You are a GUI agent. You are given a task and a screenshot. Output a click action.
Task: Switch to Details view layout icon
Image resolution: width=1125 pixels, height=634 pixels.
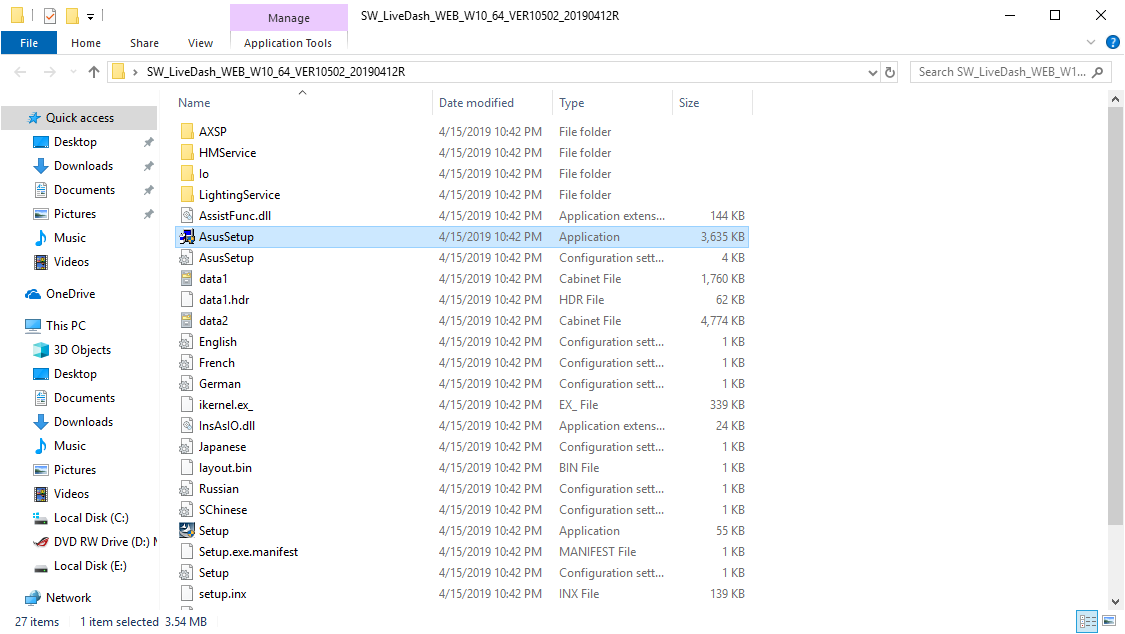1088,621
